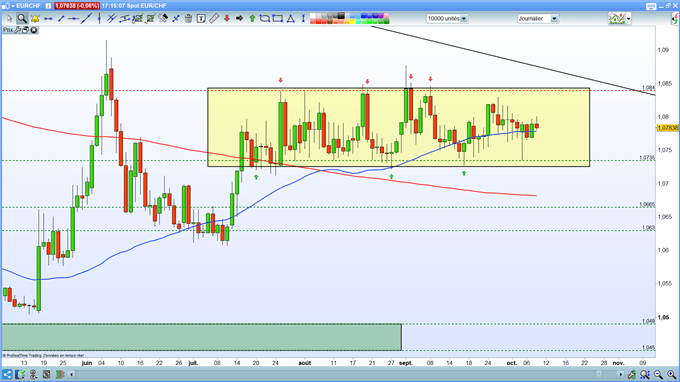Zoom in with bottom magnifier plus
The image size is (680, 382).
click(x=671, y=374)
